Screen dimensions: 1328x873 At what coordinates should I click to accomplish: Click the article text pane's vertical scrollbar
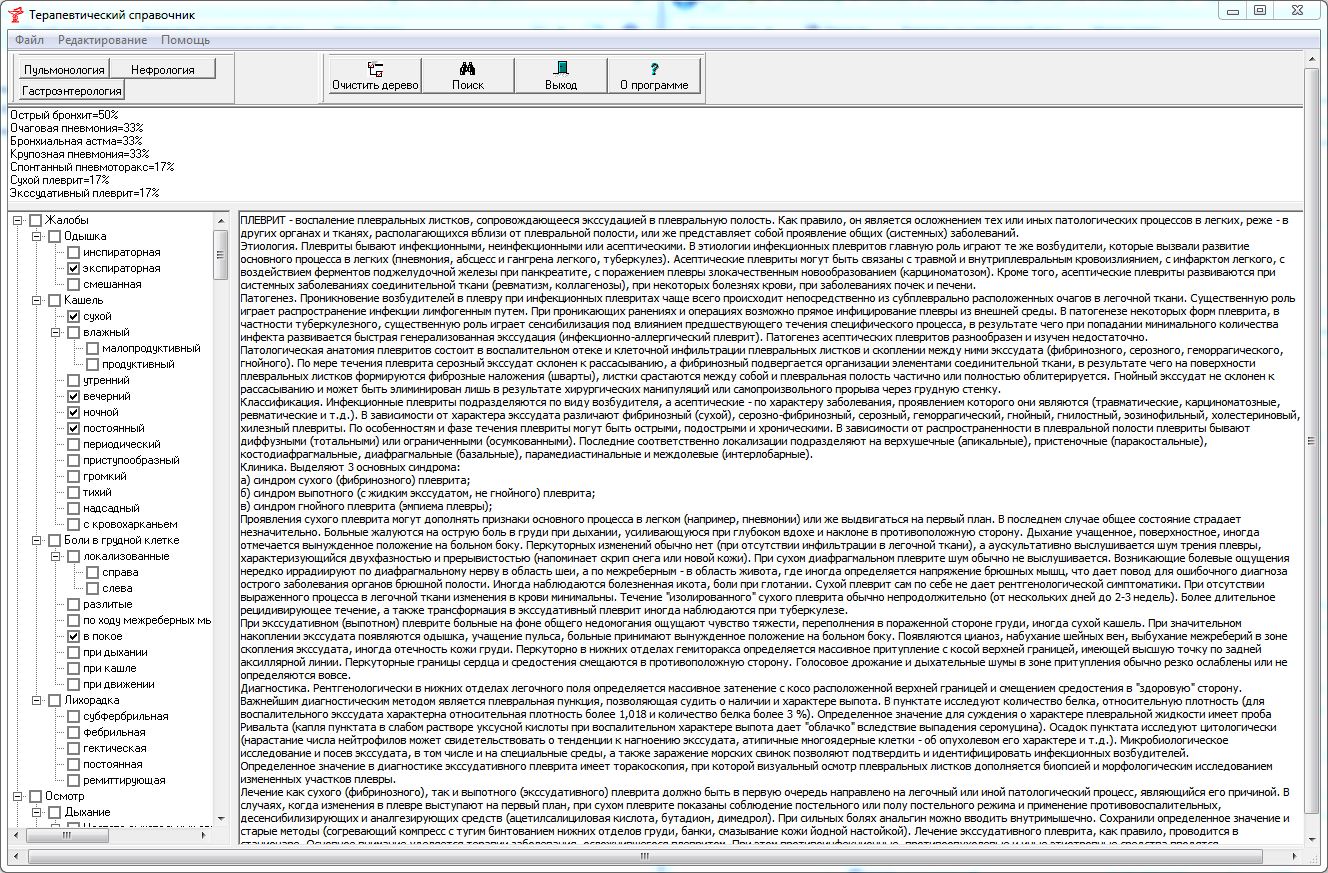pyautogui.click(x=1312, y=440)
